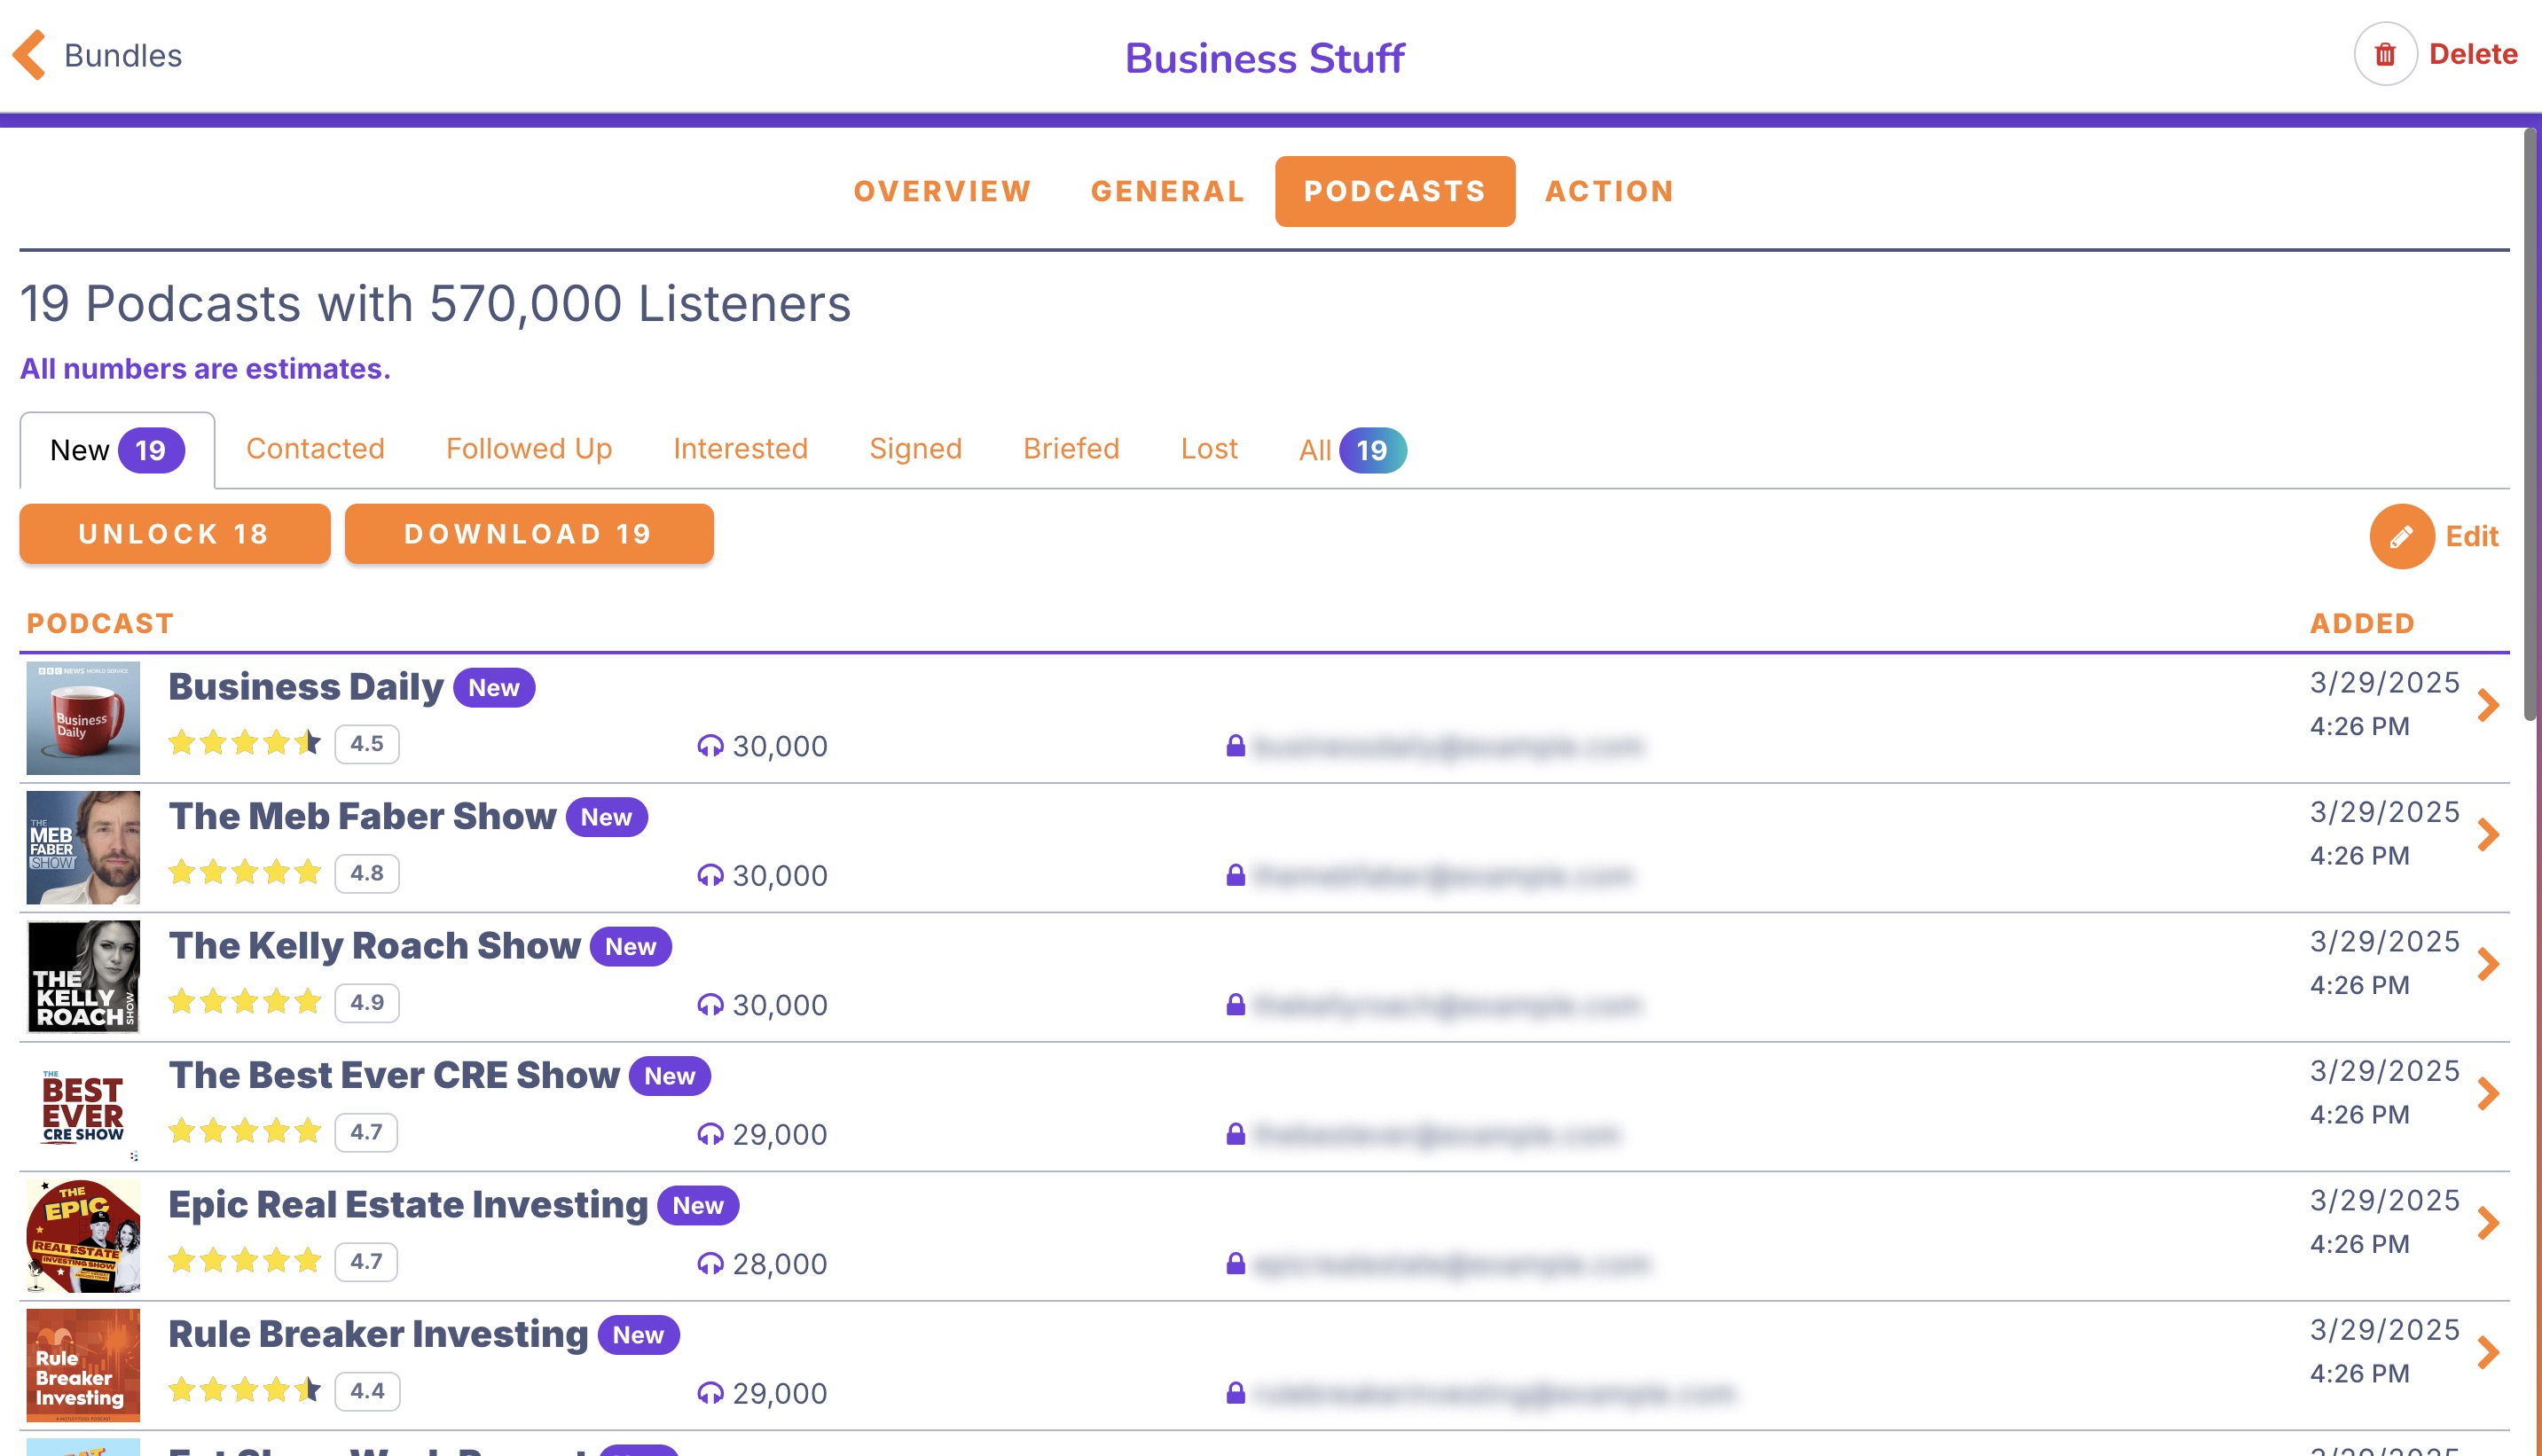Expand the Business Daily row chevron
This screenshot has width=2542, height=1456.
(2491, 705)
